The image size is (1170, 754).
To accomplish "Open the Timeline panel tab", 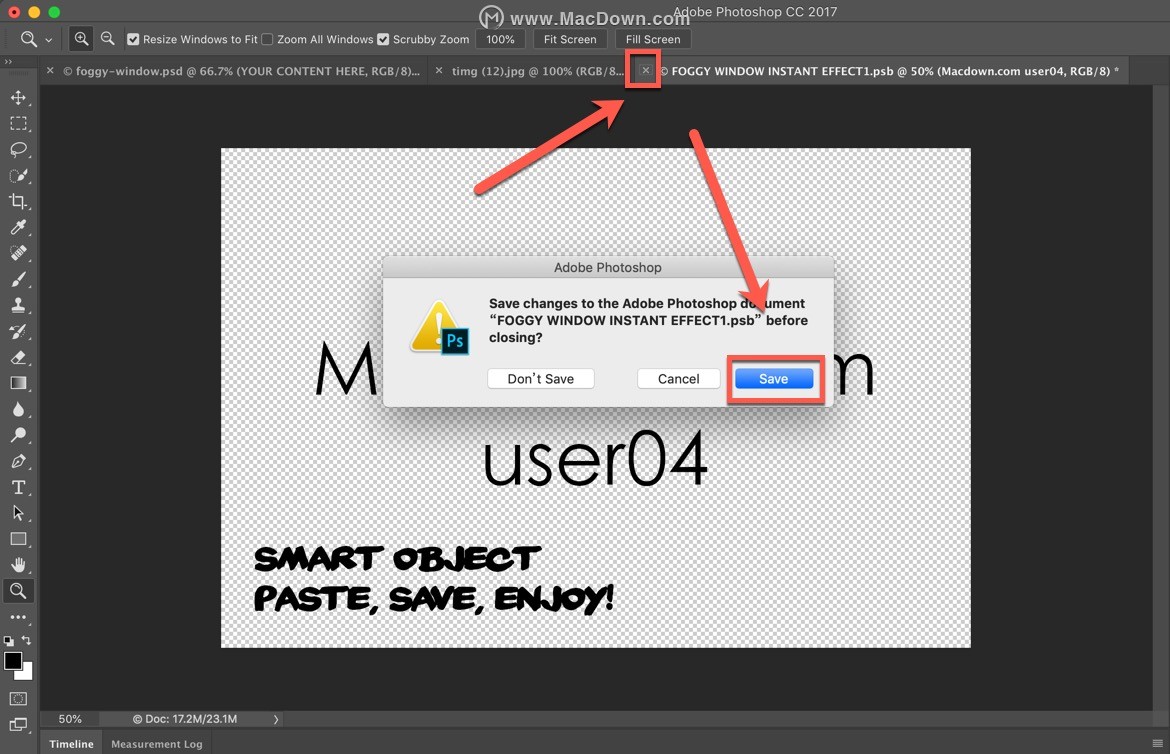I will click(72, 744).
